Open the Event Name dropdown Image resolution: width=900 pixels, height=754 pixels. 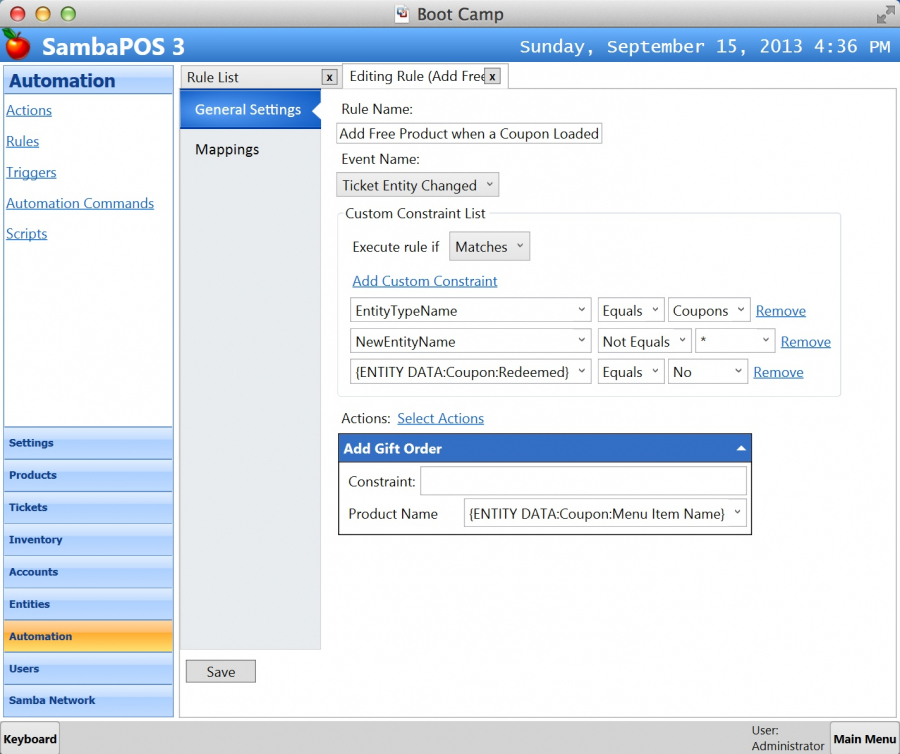click(x=417, y=185)
